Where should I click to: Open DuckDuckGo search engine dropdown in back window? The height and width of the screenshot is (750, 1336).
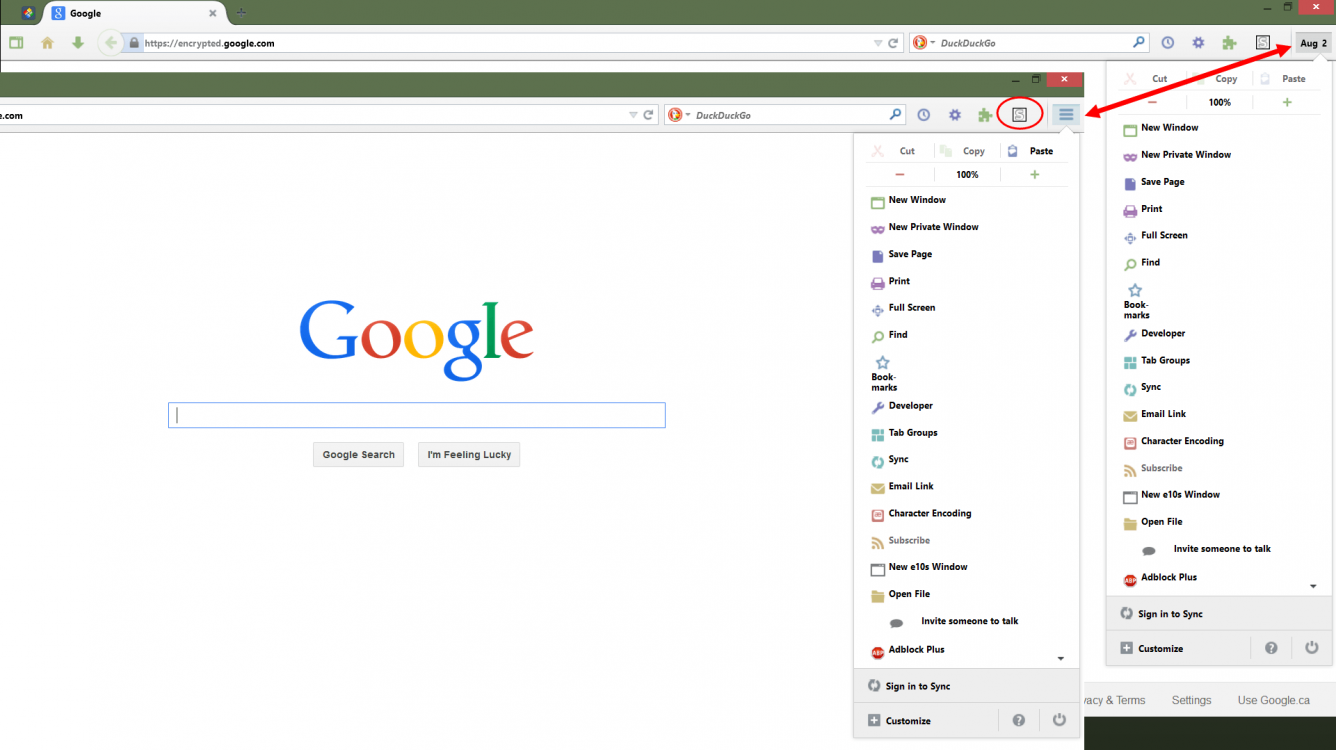[x=925, y=43]
